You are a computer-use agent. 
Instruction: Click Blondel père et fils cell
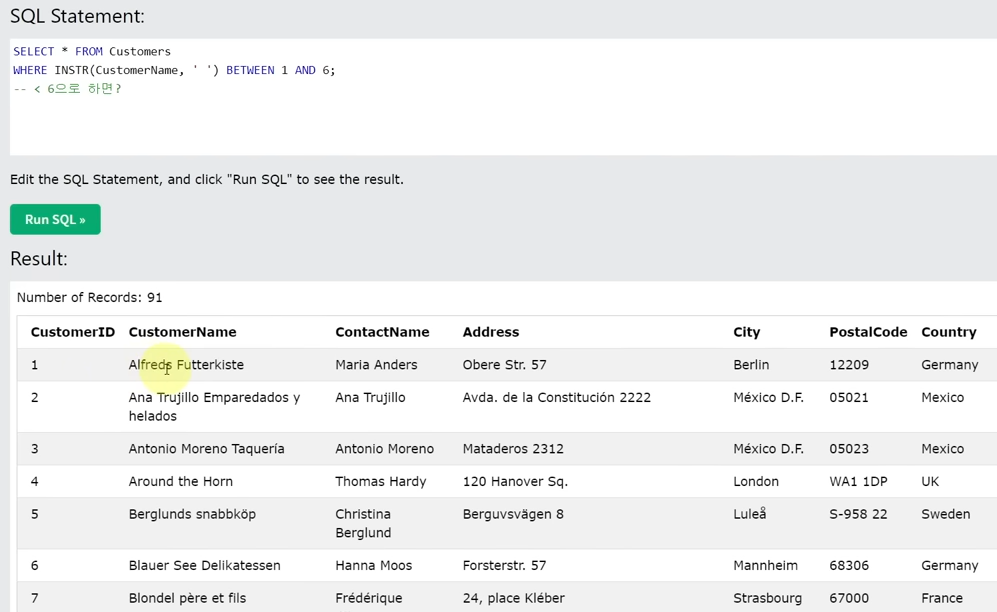click(x=187, y=598)
